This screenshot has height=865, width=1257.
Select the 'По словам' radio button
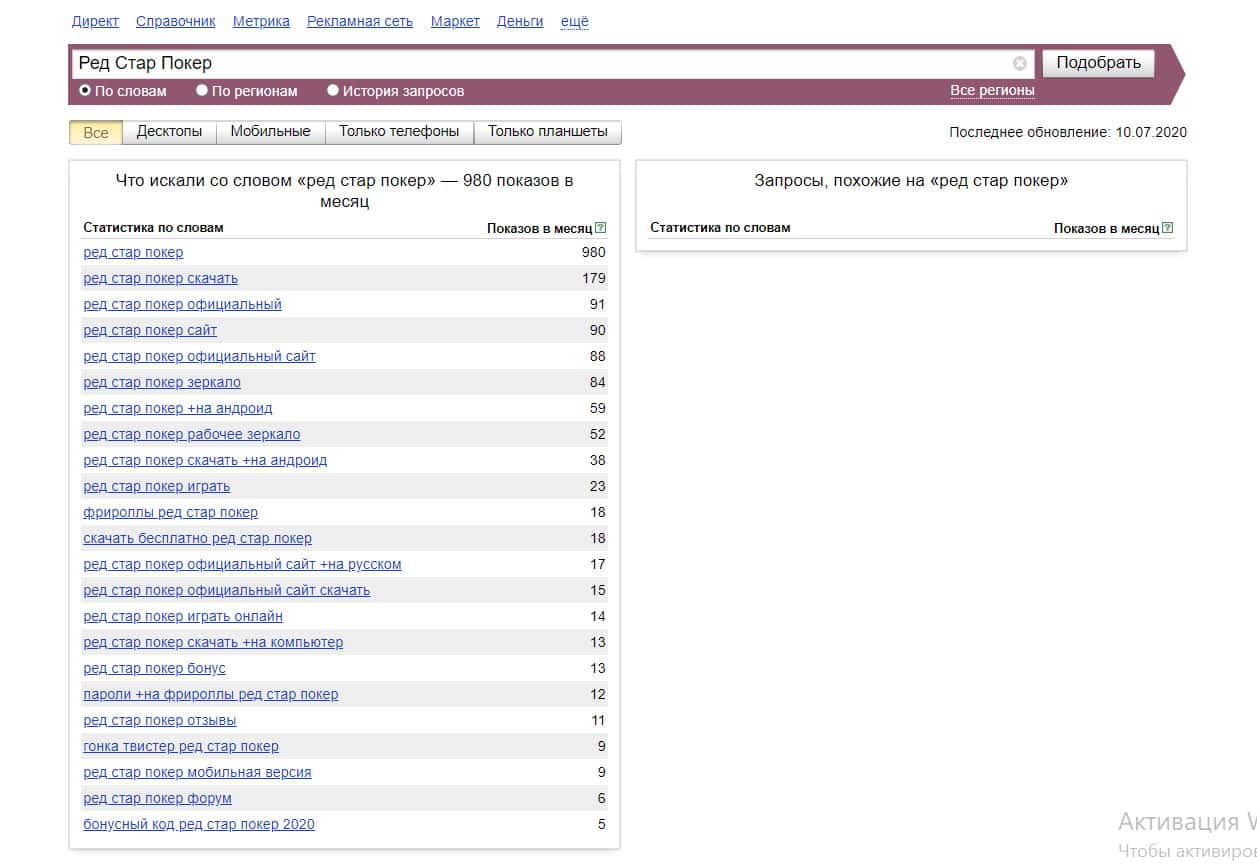(85, 90)
